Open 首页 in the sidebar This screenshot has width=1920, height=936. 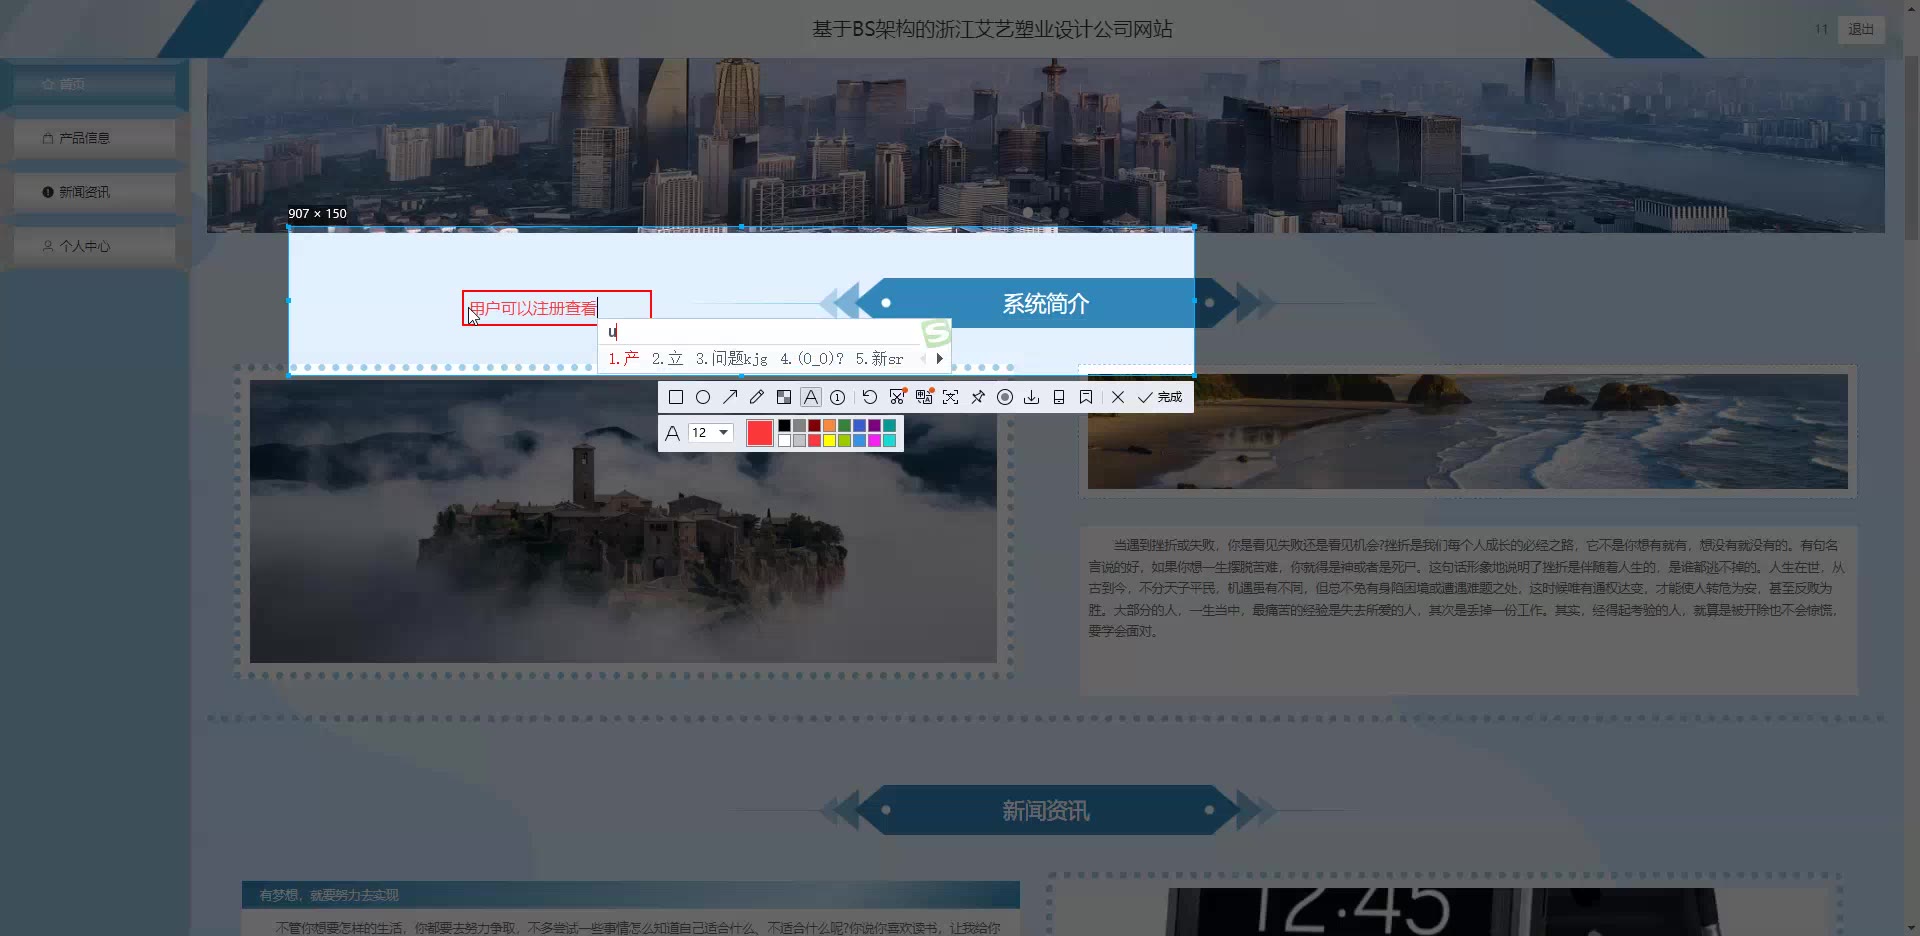click(94, 84)
